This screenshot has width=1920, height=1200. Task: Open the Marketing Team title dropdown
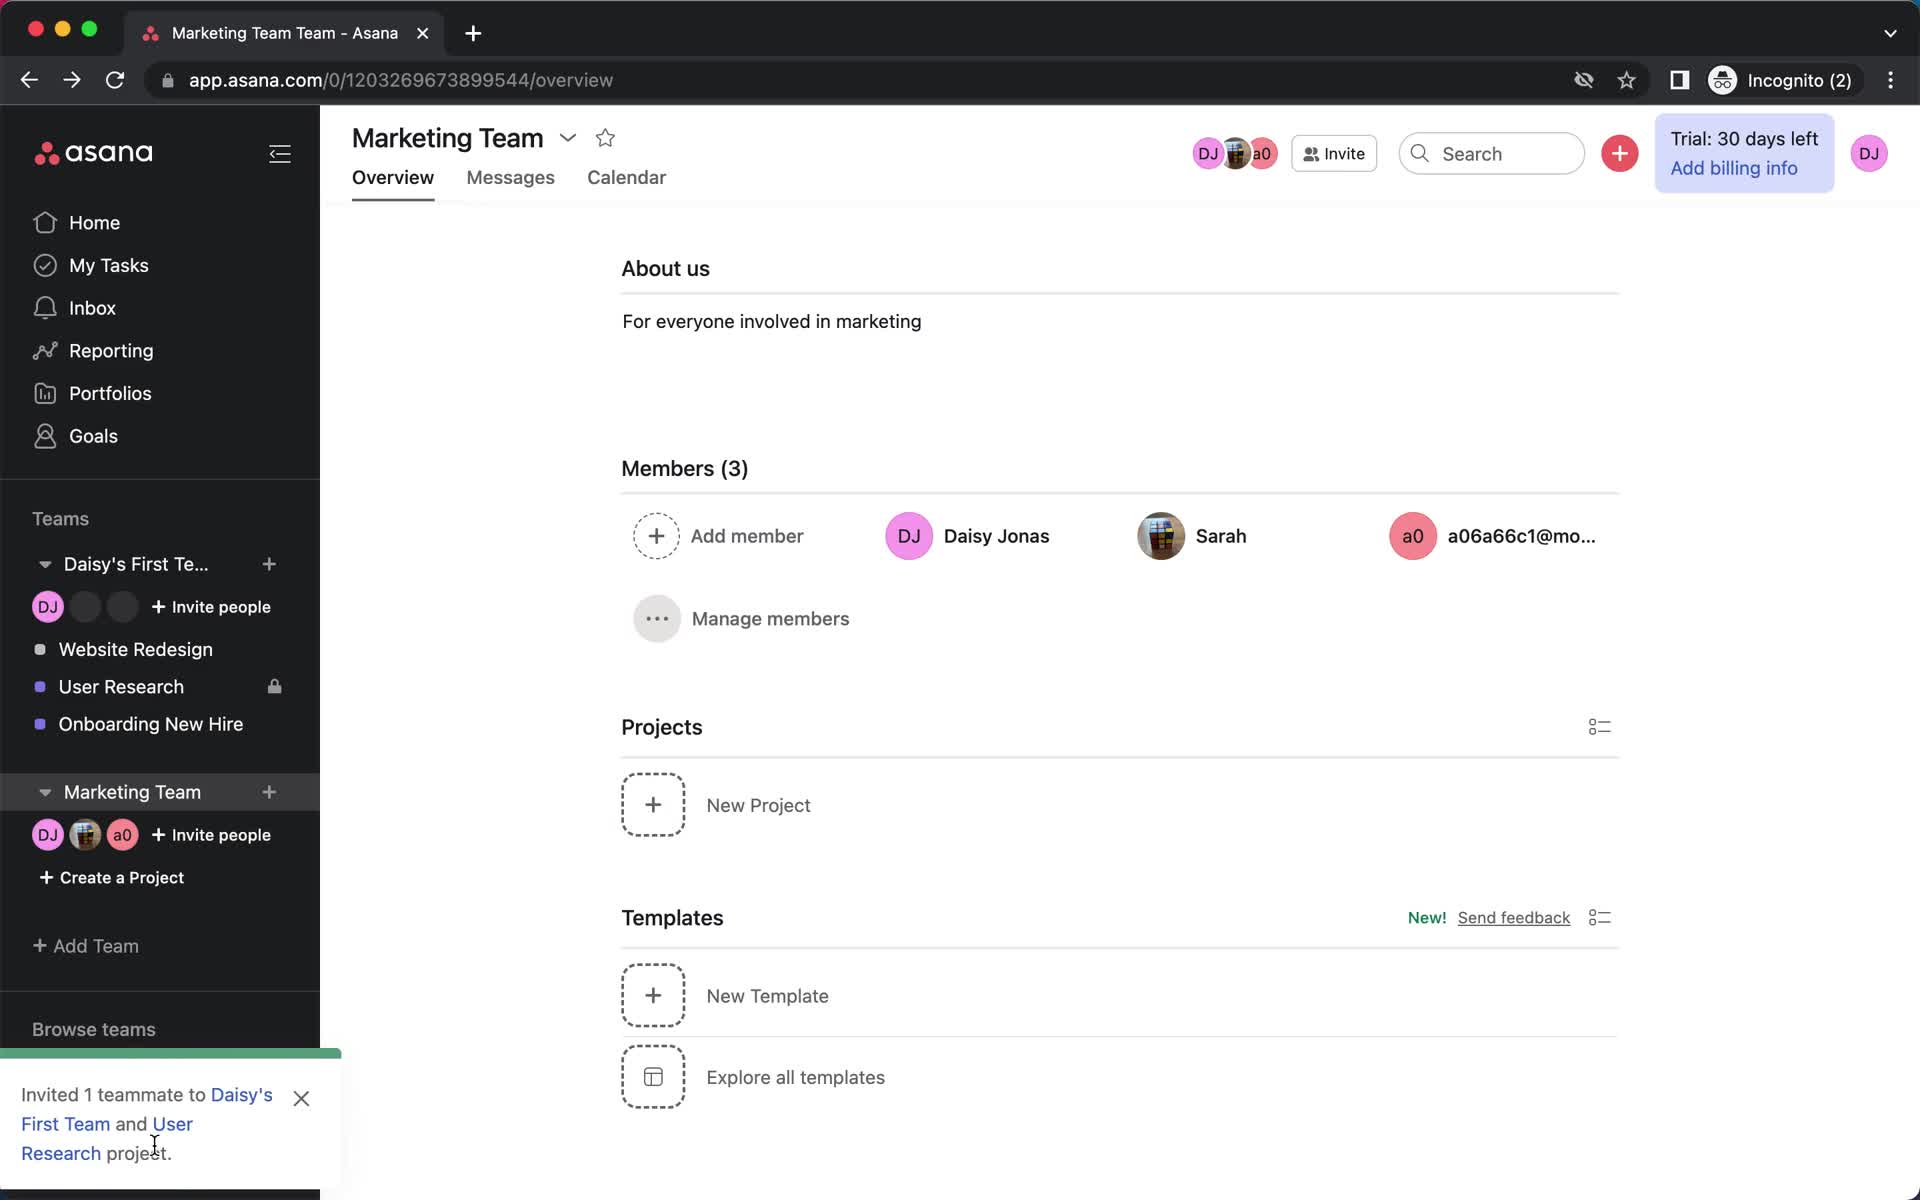tap(567, 138)
